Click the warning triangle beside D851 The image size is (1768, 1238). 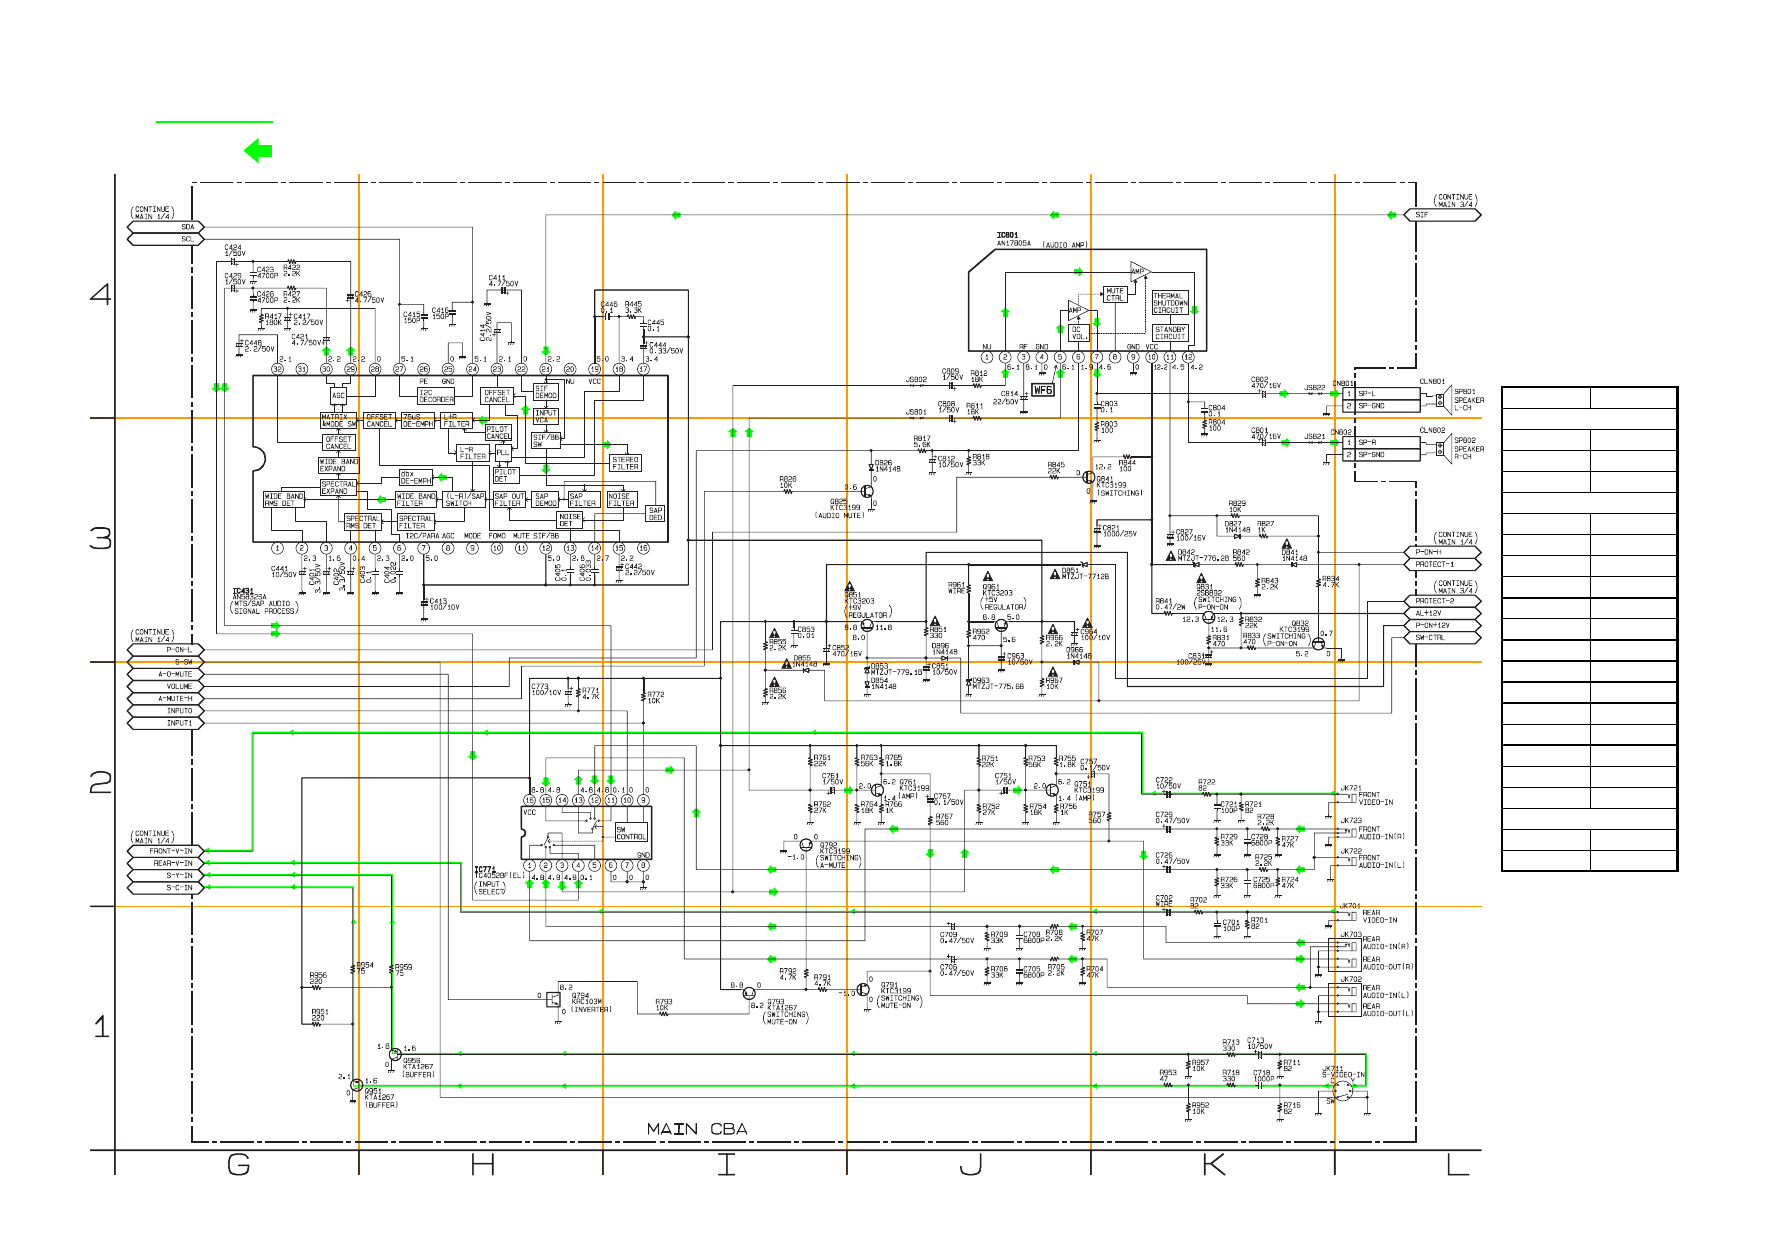pos(1054,575)
